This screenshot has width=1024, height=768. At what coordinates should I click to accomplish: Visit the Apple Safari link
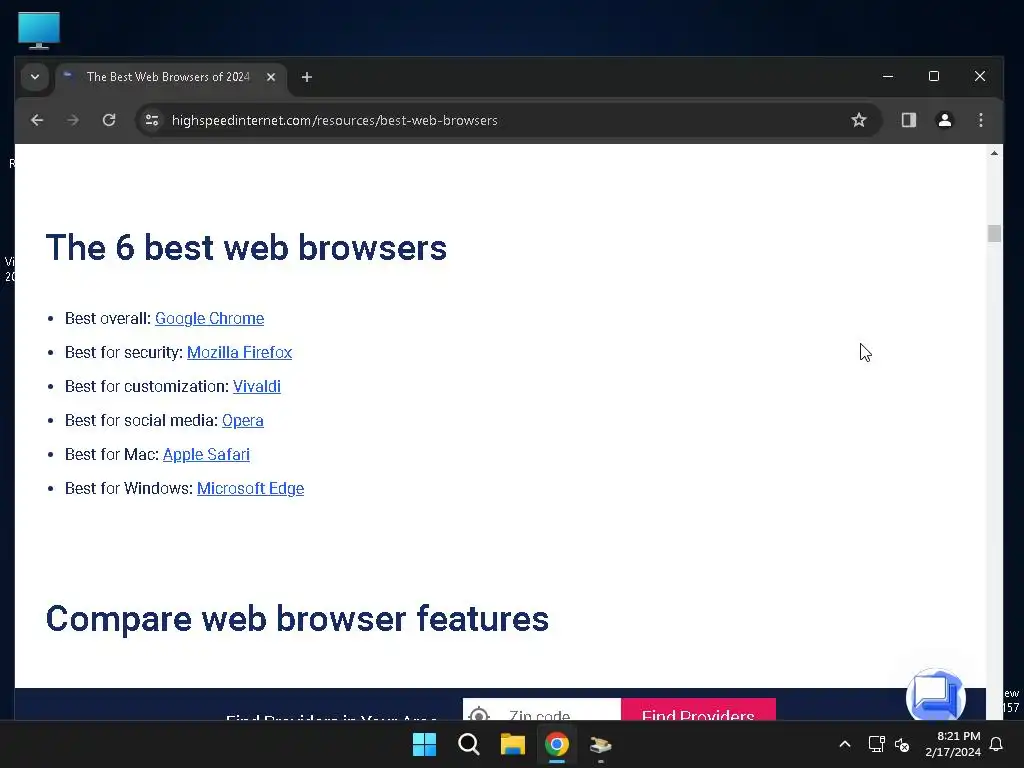click(206, 455)
